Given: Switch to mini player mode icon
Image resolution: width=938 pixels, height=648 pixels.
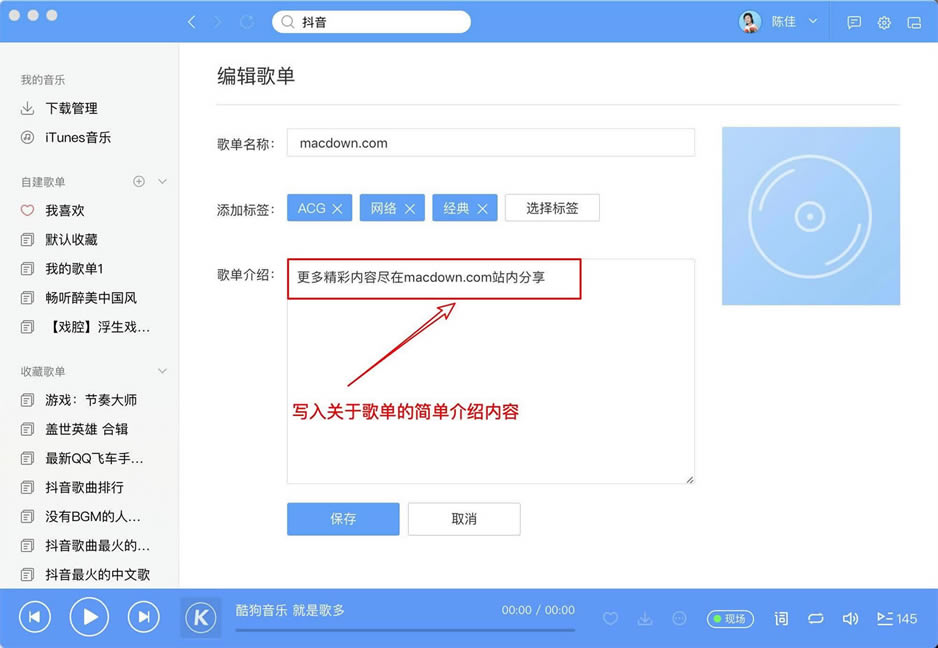Looking at the screenshot, I should click(x=914, y=22).
